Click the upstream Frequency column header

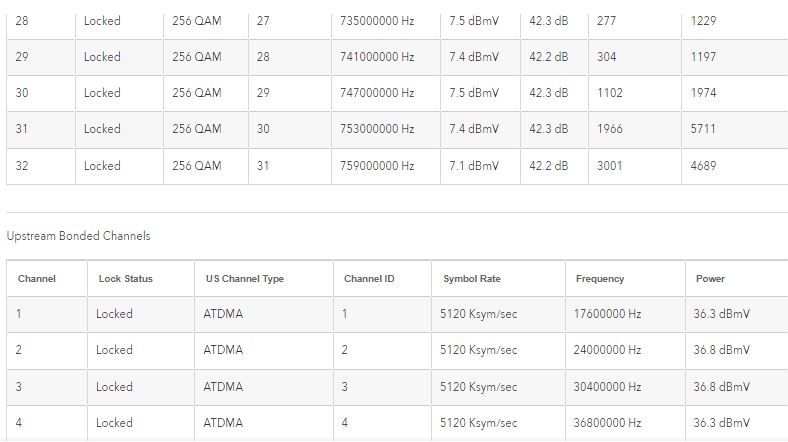point(599,279)
